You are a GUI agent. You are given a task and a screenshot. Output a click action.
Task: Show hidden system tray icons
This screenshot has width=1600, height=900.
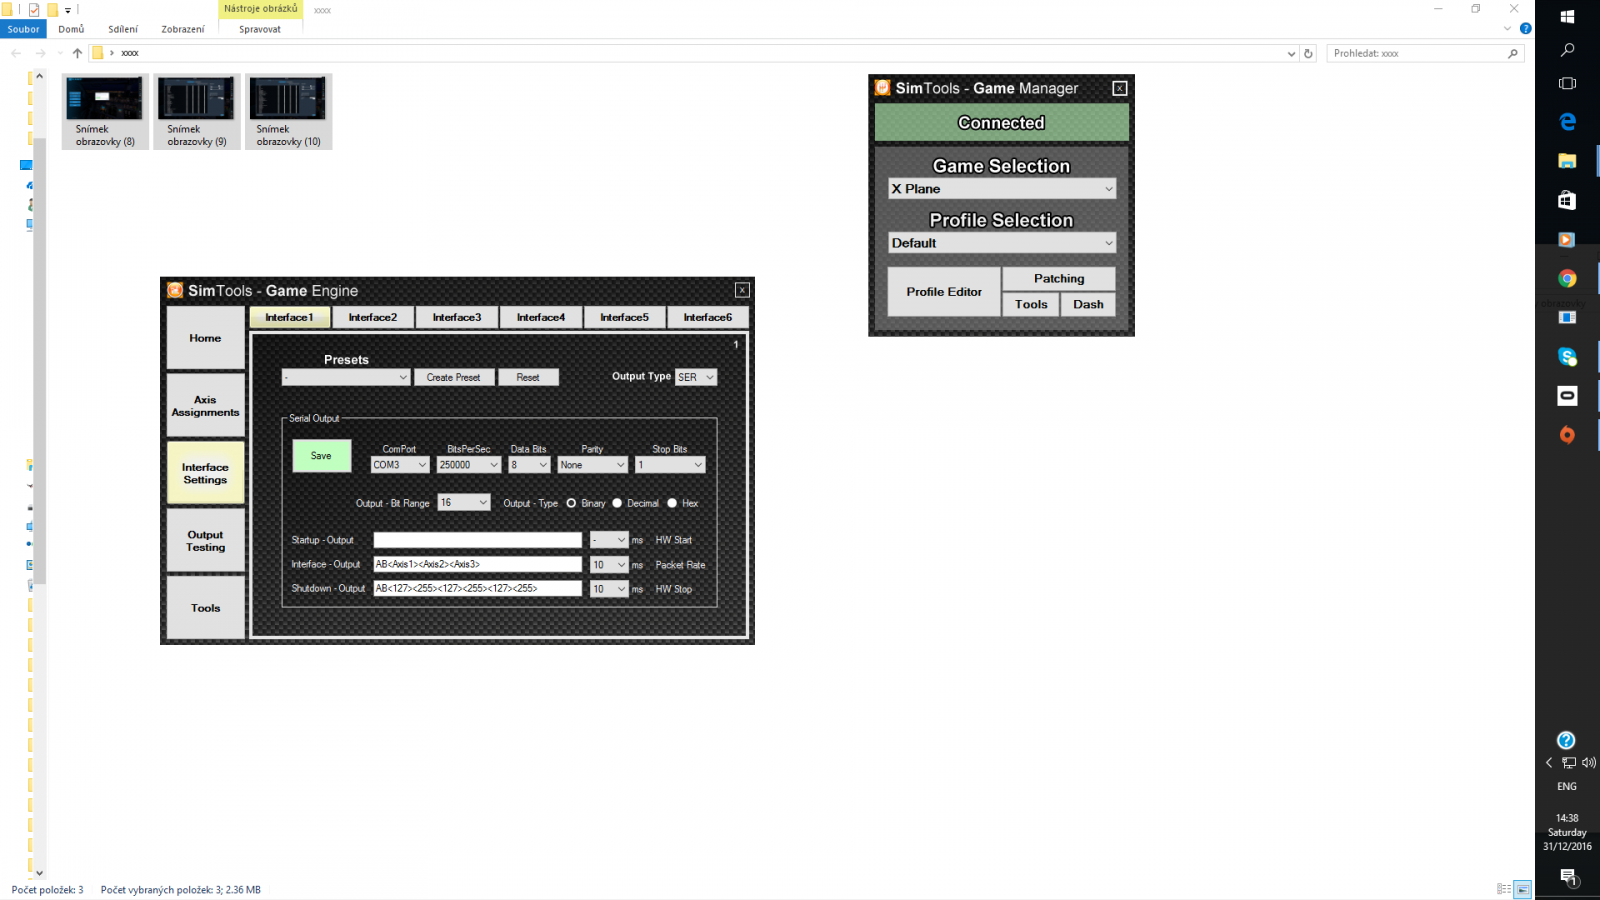pyautogui.click(x=1549, y=762)
